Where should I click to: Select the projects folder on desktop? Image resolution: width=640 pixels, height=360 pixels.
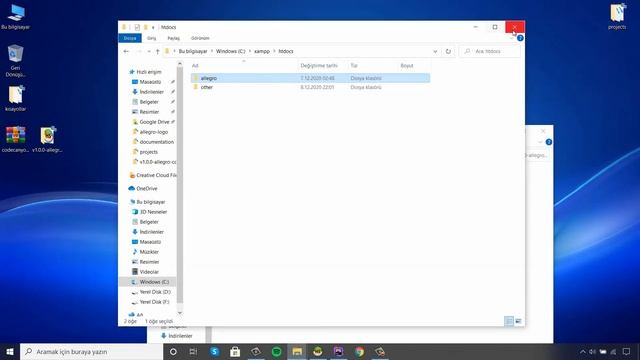[x=617, y=16]
